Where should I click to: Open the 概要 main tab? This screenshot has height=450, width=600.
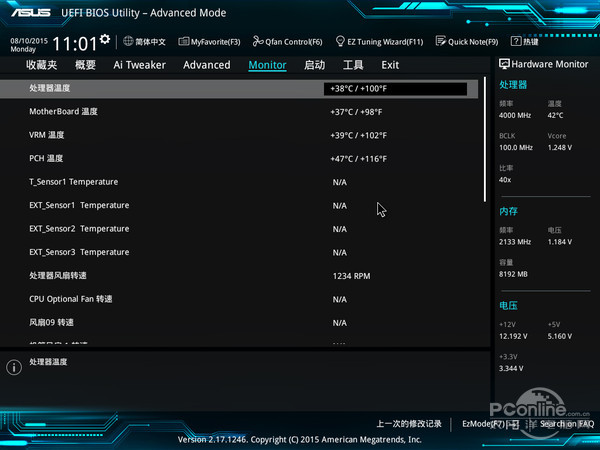(x=85, y=65)
